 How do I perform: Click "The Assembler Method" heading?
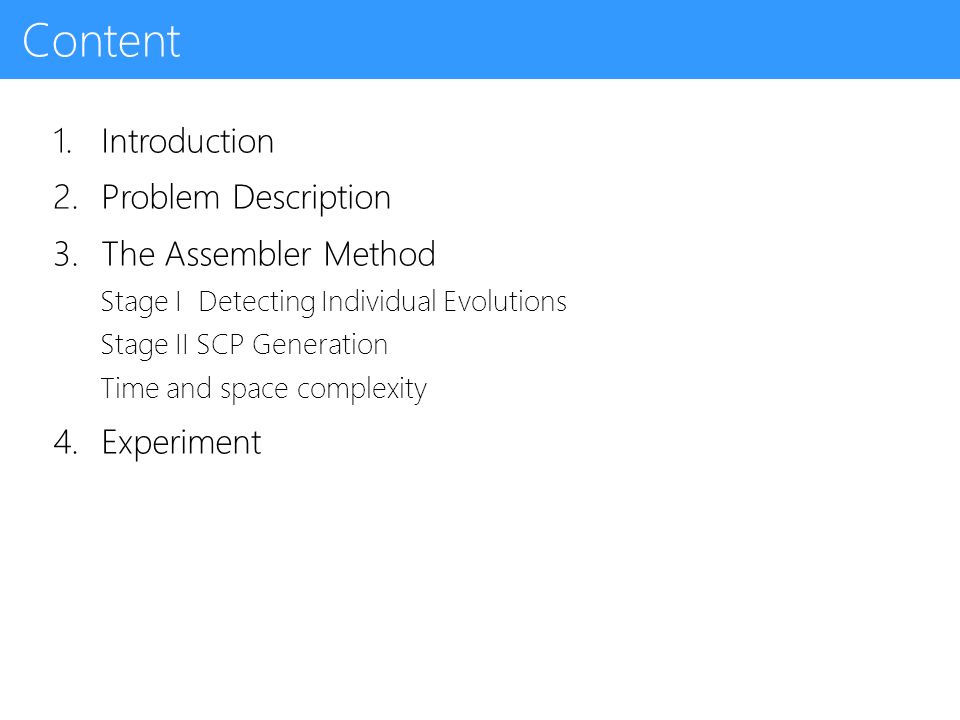(x=268, y=253)
